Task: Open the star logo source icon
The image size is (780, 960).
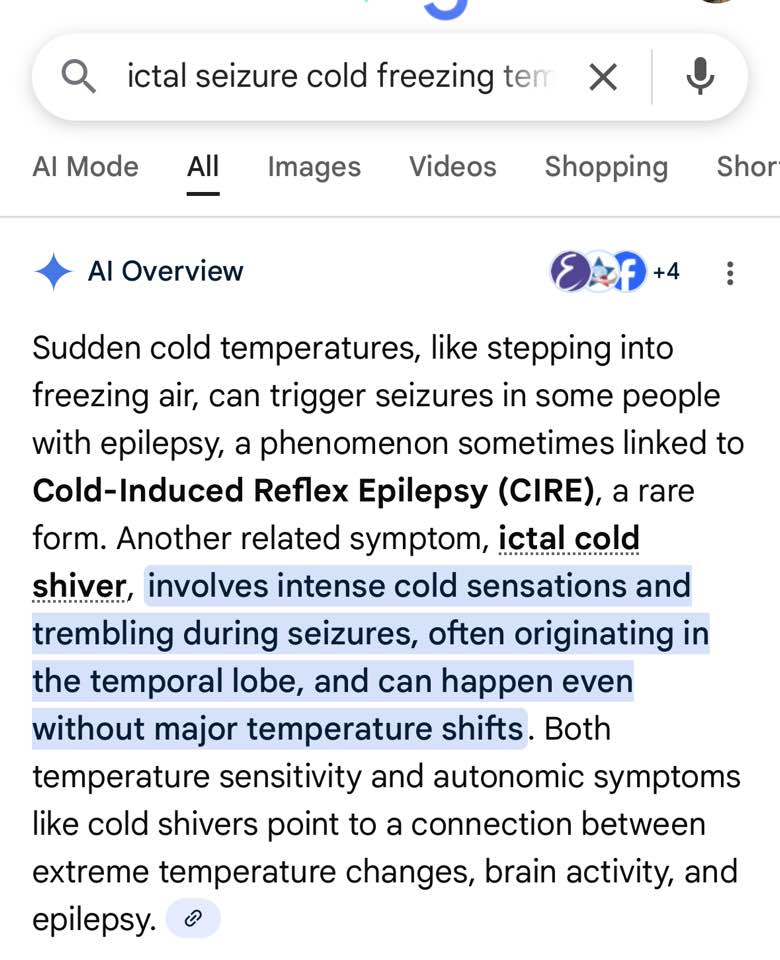Action: tap(601, 271)
